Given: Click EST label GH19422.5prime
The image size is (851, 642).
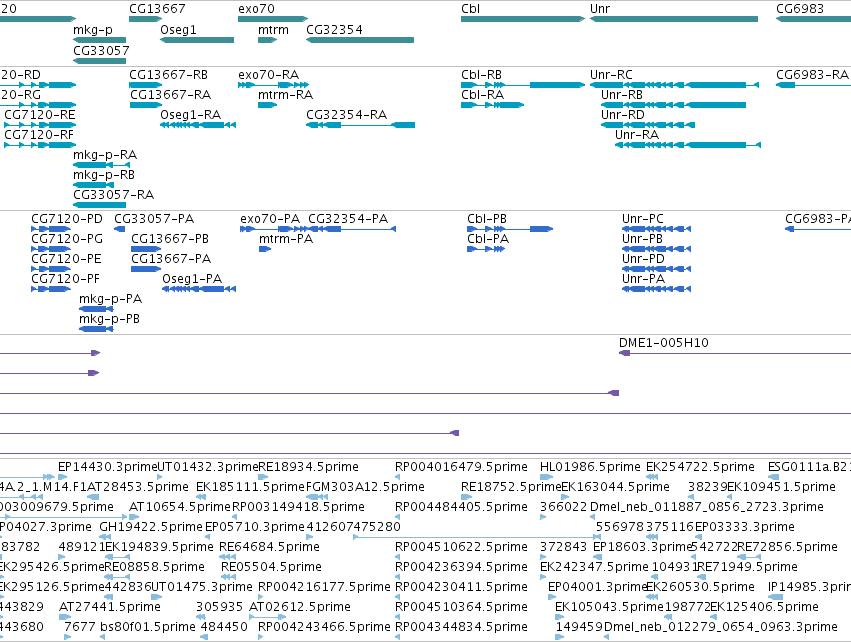Looking at the screenshot, I should coord(151,527).
